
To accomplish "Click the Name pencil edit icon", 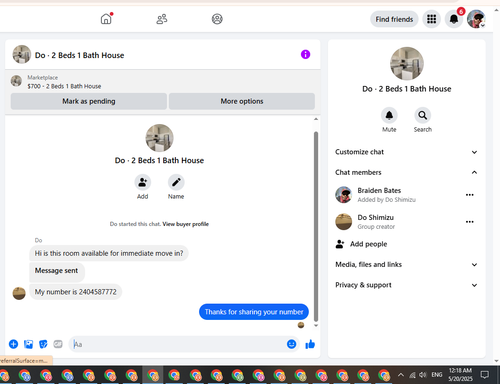I will click(x=176, y=182).
